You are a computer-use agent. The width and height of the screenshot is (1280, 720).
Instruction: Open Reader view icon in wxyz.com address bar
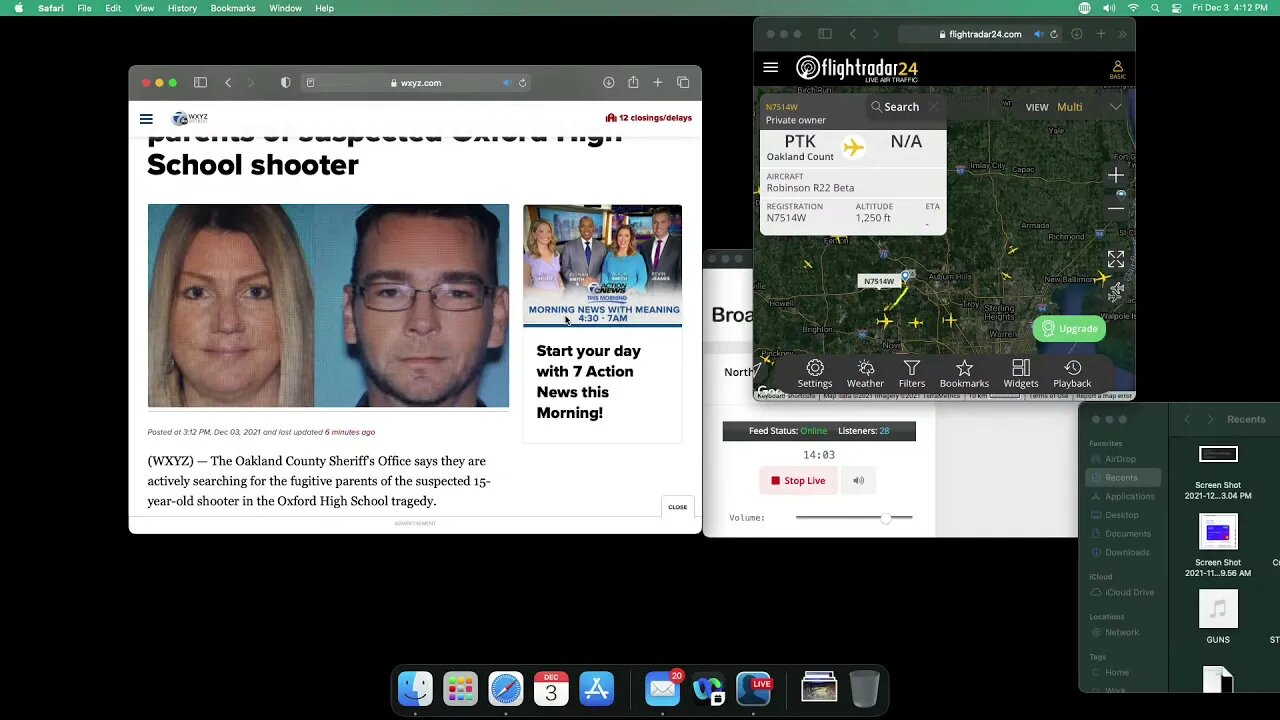pos(310,83)
